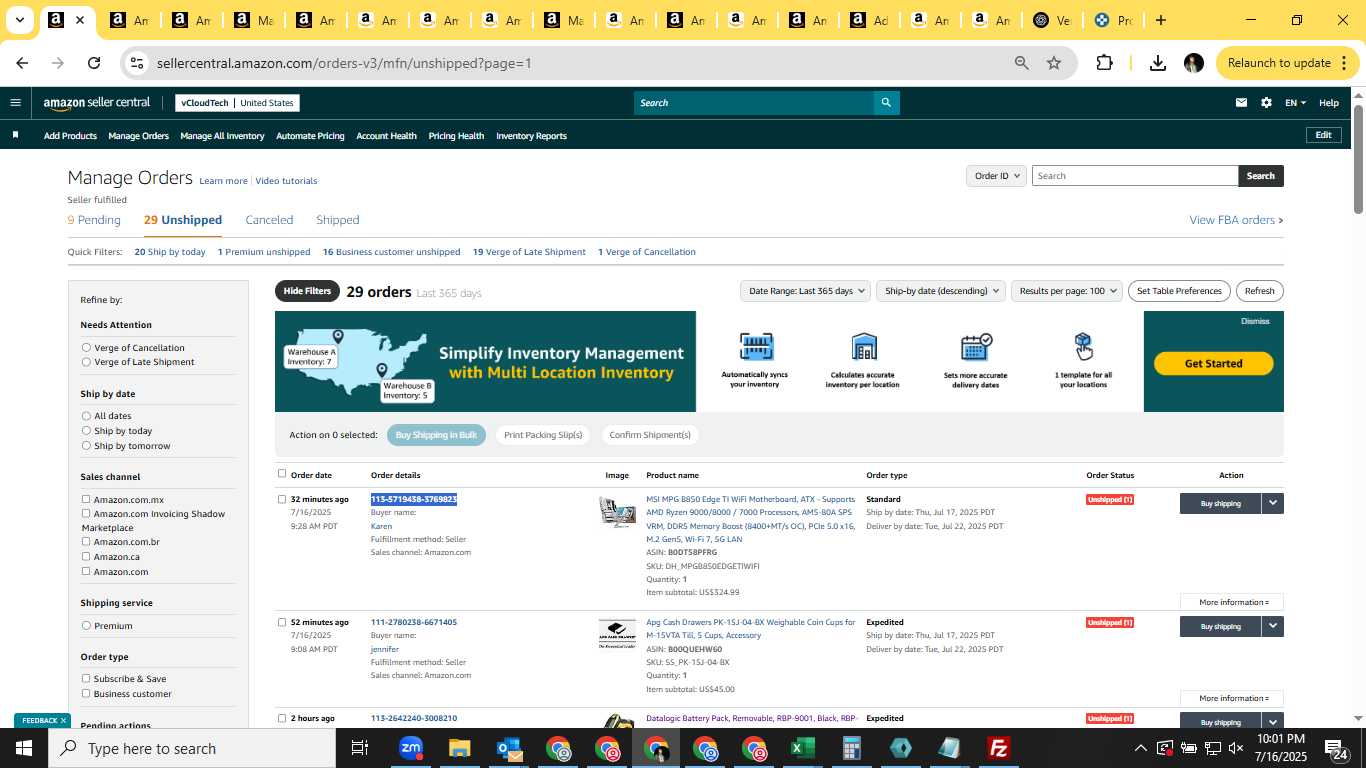Select All dates radio button

pyautogui.click(x=86, y=416)
